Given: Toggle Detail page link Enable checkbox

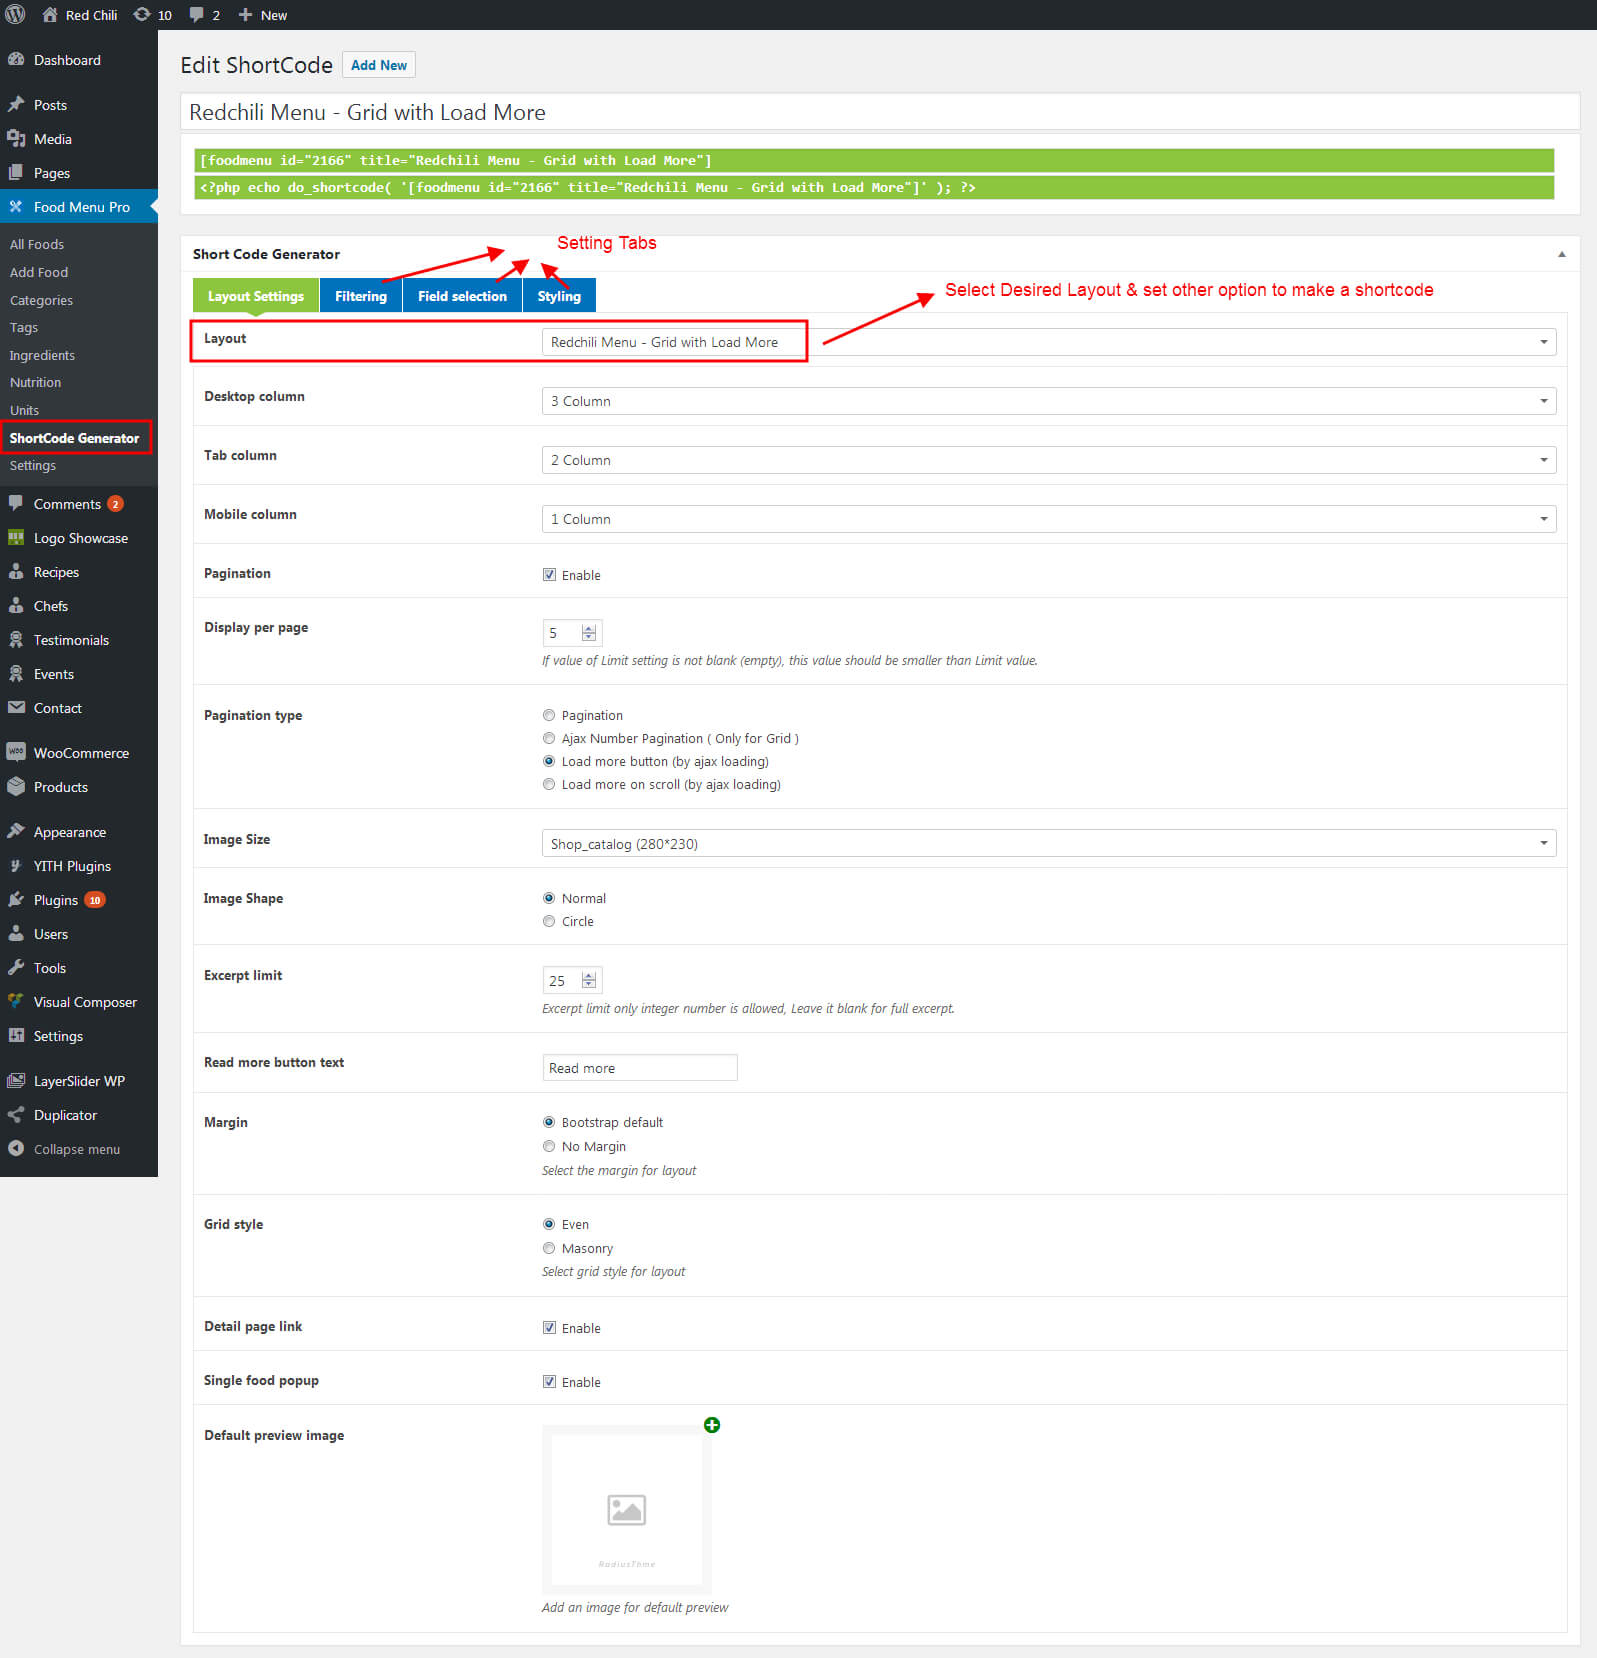Looking at the screenshot, I should click(549, 1328).
